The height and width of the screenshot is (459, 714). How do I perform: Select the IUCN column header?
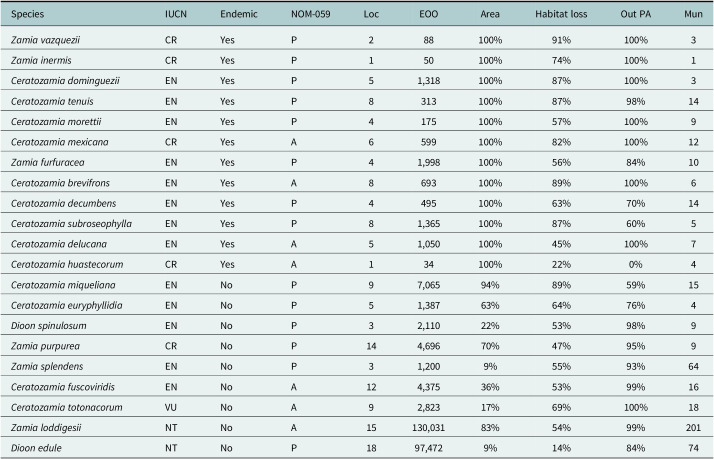click(x=176, y=14)
